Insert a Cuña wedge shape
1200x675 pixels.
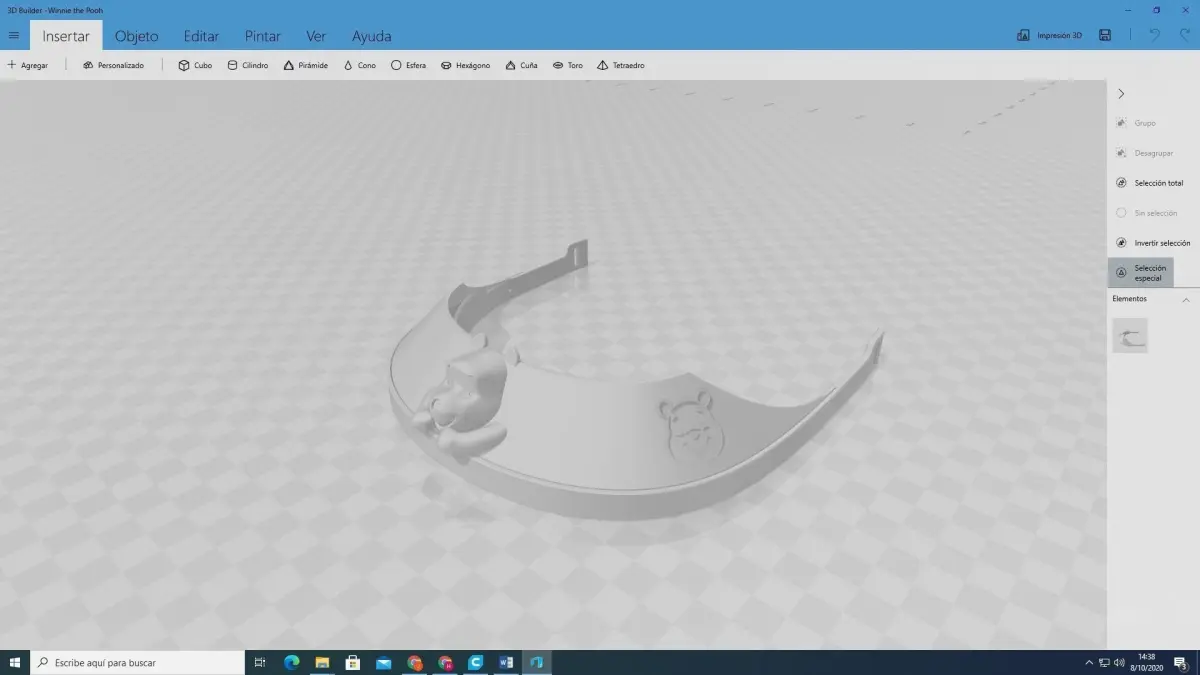[x=521, y=65]
